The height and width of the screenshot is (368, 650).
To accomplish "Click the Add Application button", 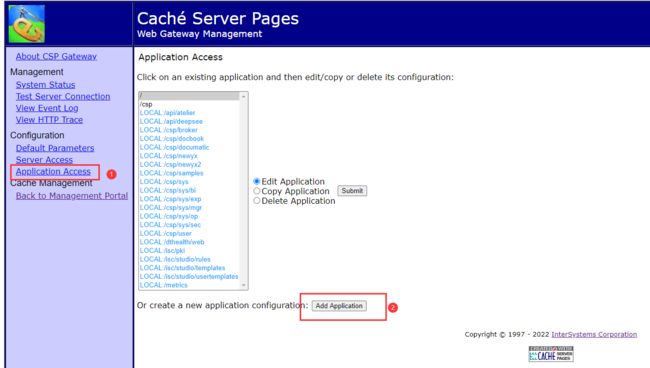I will click(339, 306).
